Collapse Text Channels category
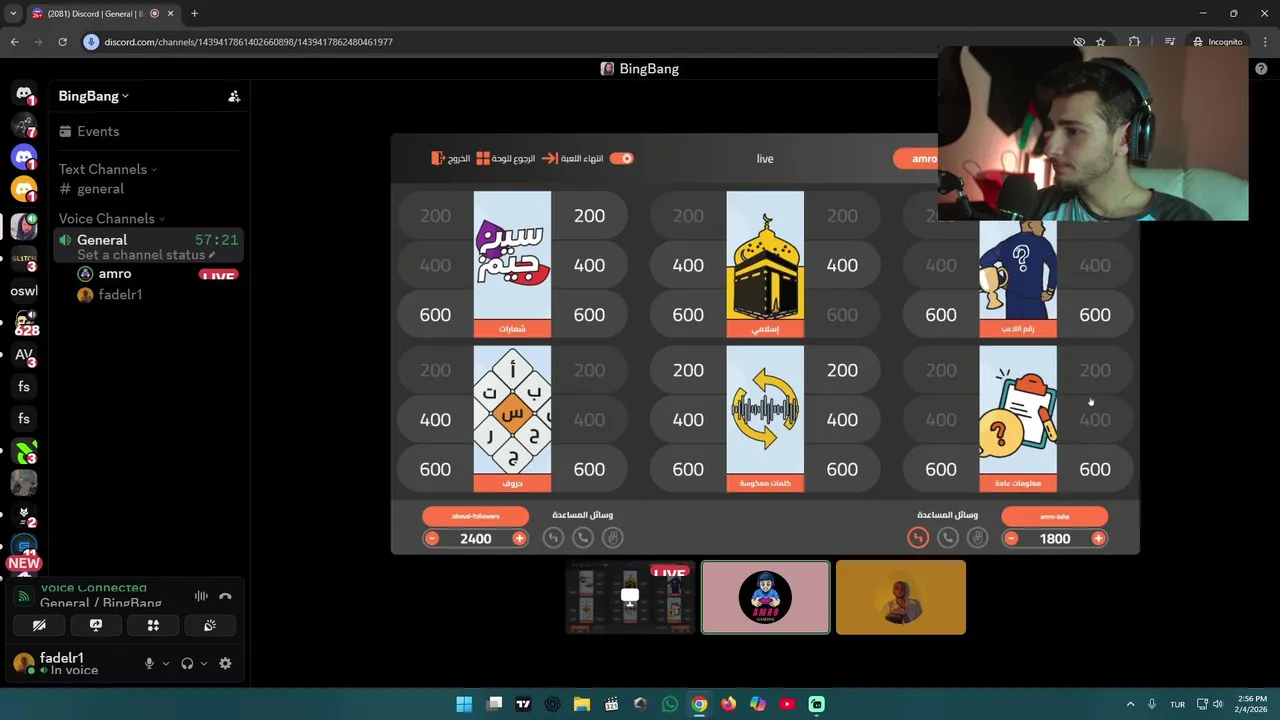Viewport: 1280px width, 720px height. coord(107,169)
